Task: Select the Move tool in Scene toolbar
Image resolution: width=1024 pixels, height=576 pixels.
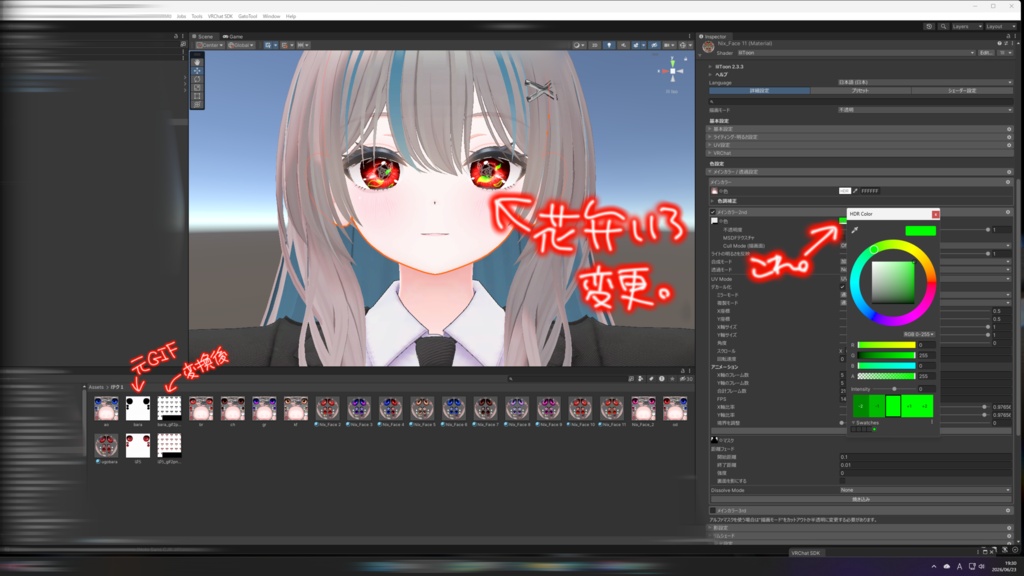Action: point(197,71)
